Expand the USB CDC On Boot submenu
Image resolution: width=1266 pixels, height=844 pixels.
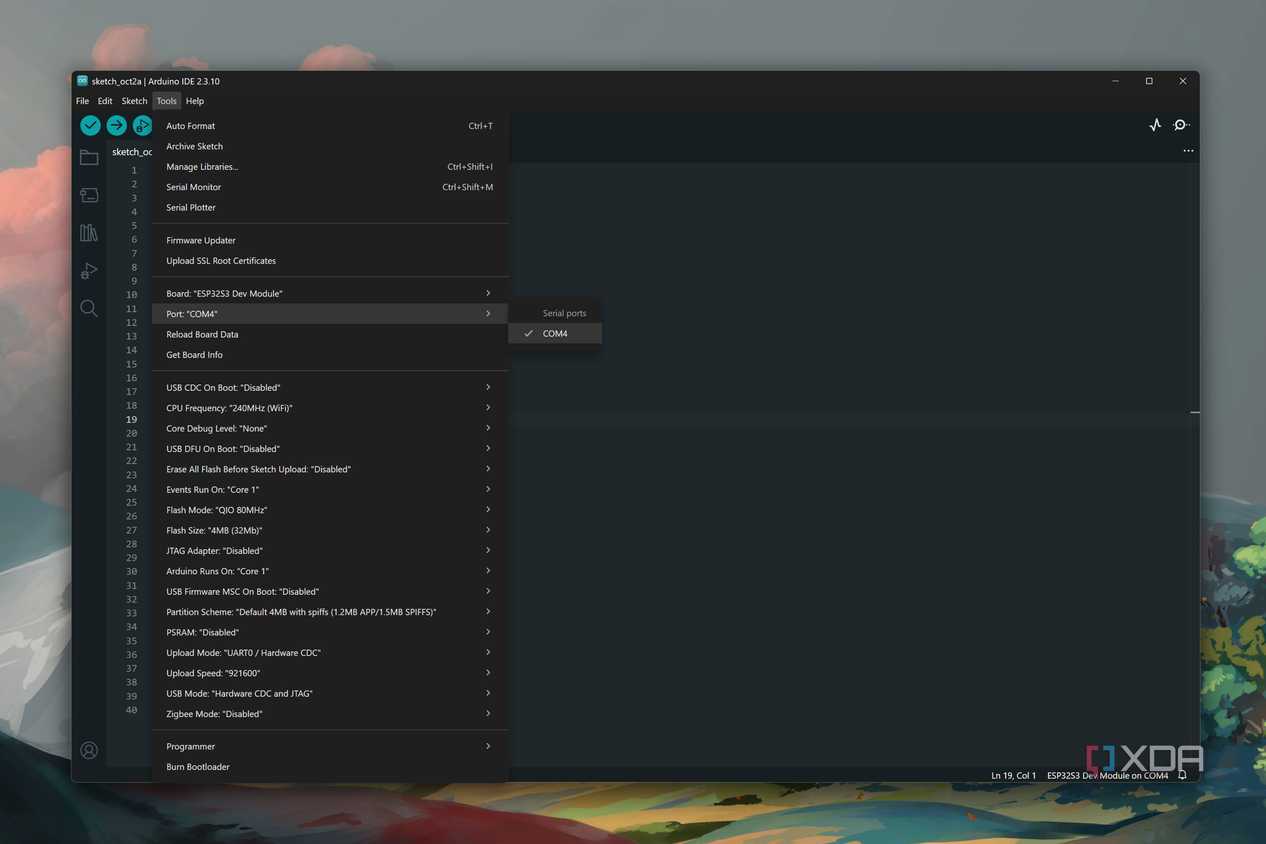pos(330,388)
